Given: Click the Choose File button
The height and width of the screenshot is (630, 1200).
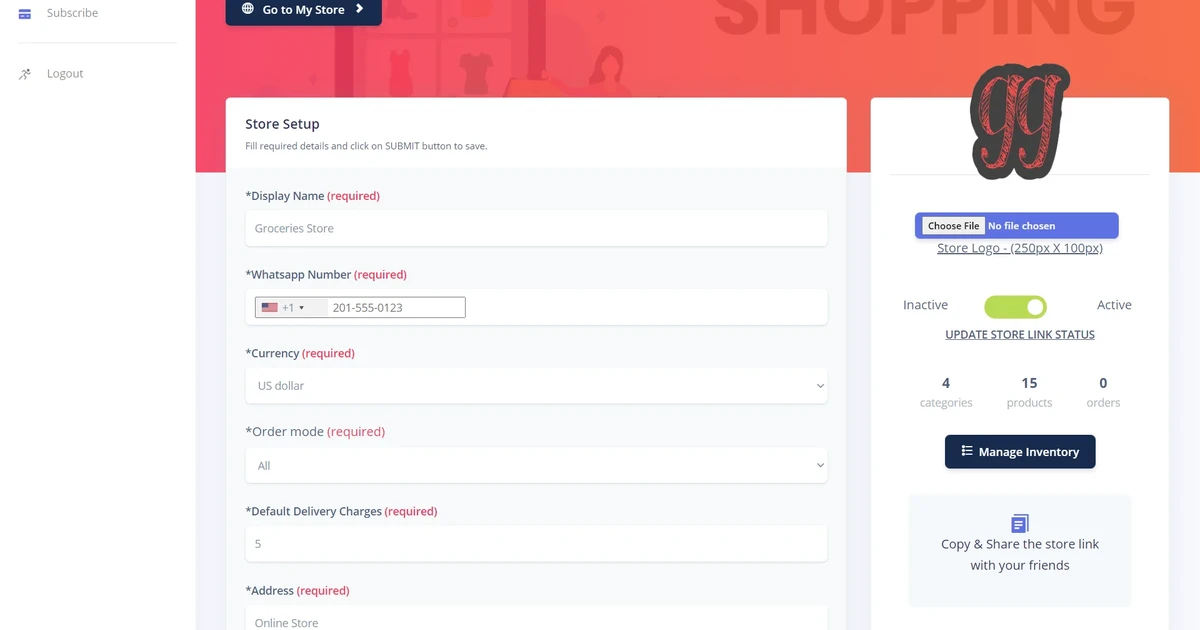Looking at the screenshot, I should click(953, 226).
